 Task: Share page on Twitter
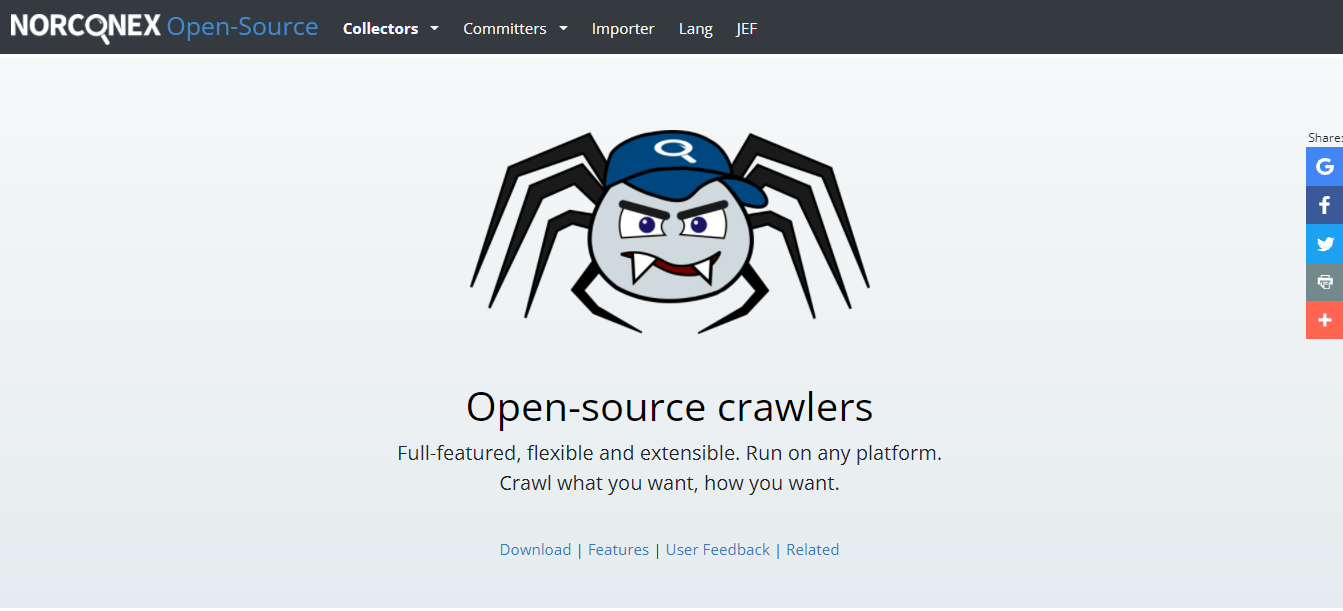[x=1324, y=243]
